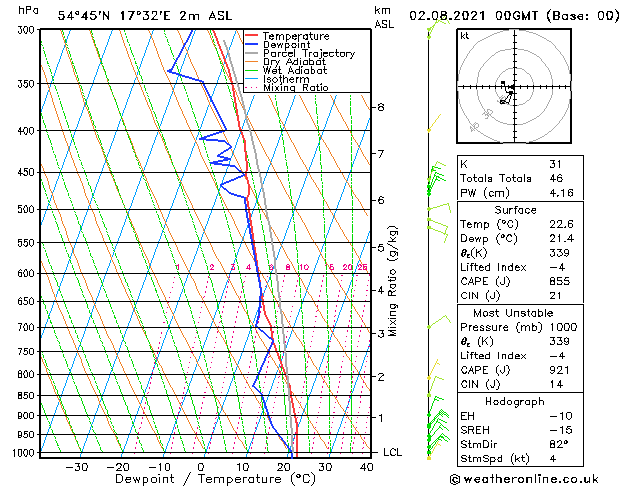Click the kt label in hodograph
This screenshot has height=486, width=629.
(x=464, y=36)
